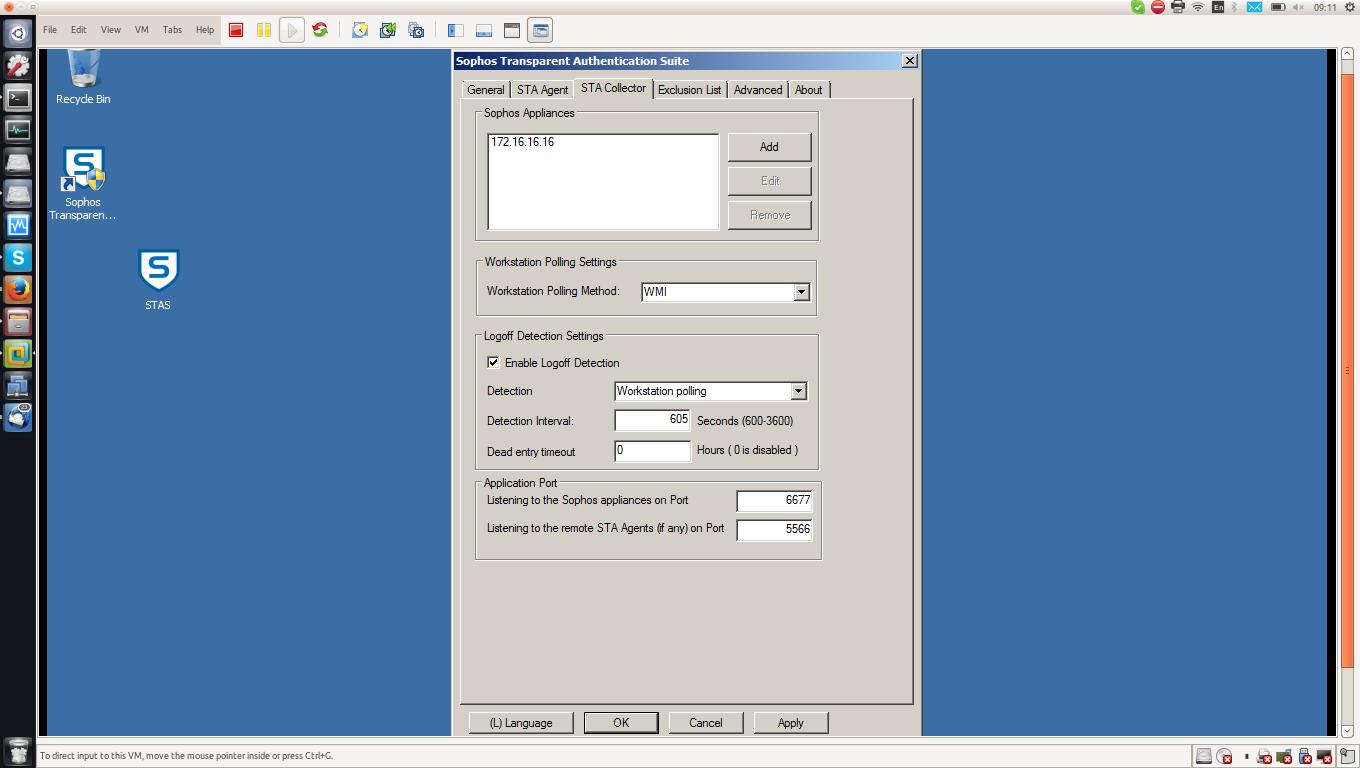Open the VMware Workstation launcher icon
This screenshot has width=1360, height=768.
pyautogui.click(x=18, y=354)
